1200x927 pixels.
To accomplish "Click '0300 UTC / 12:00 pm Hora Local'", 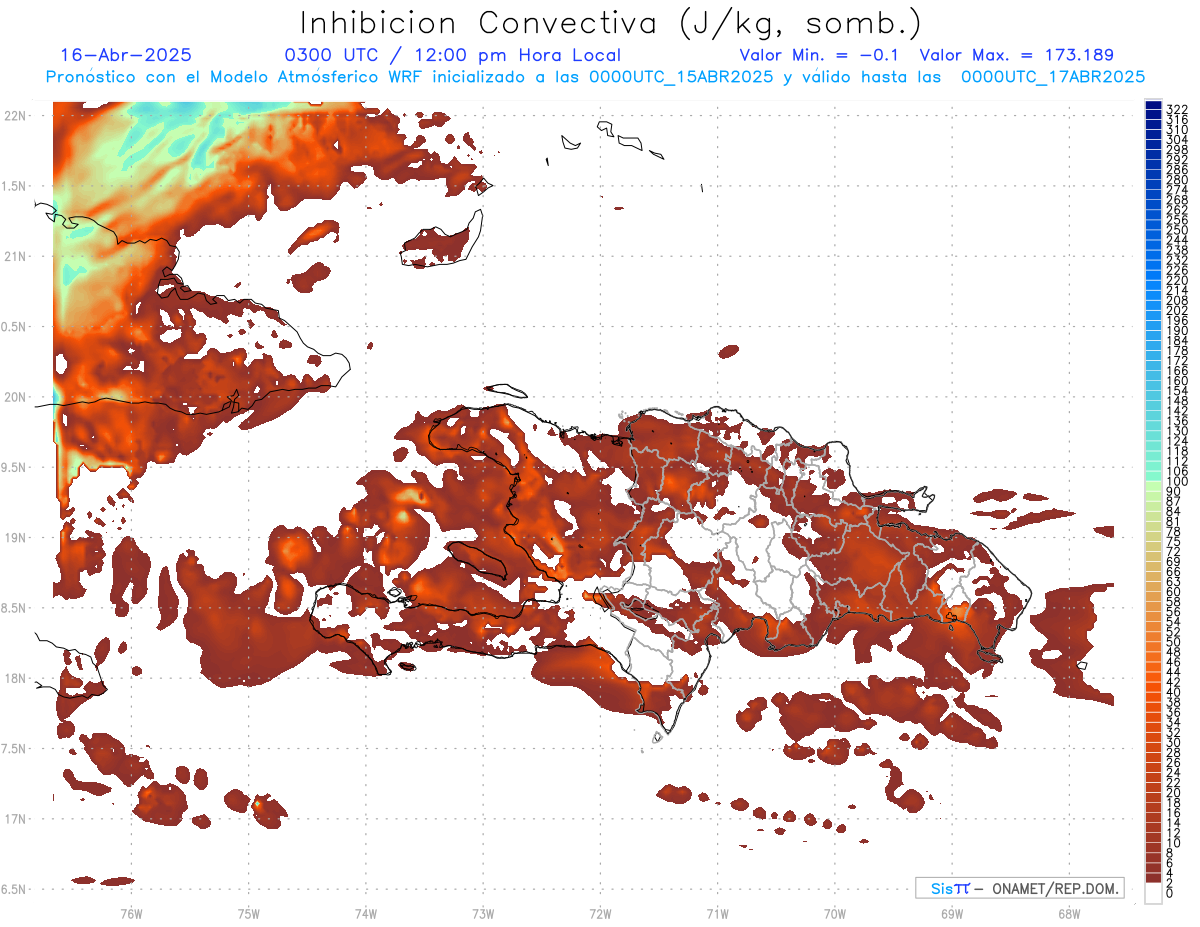I will 452,56.
